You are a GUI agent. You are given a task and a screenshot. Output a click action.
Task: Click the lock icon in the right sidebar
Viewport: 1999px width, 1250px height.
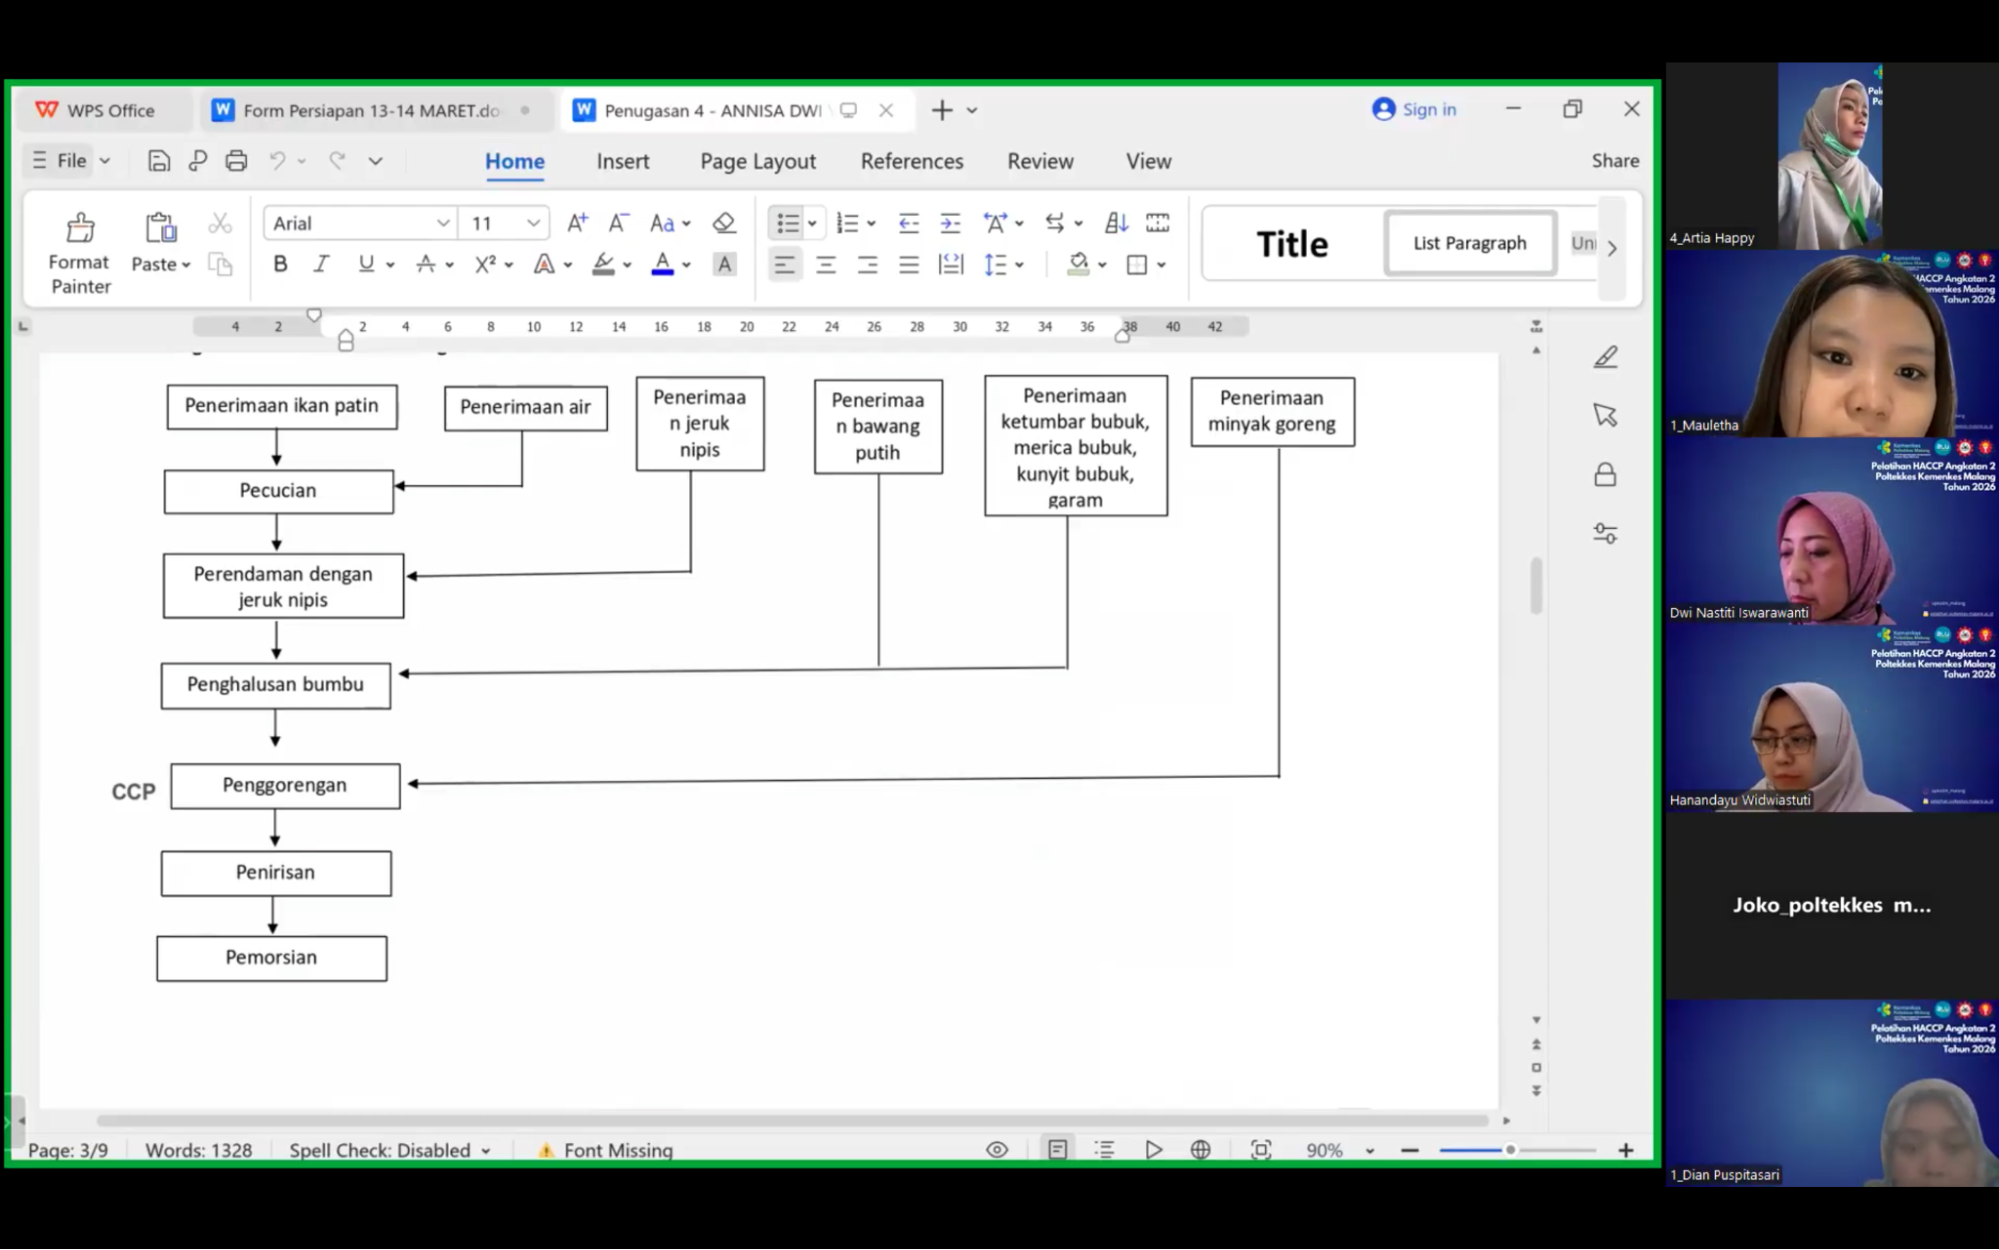click(x=1605, y=474)
